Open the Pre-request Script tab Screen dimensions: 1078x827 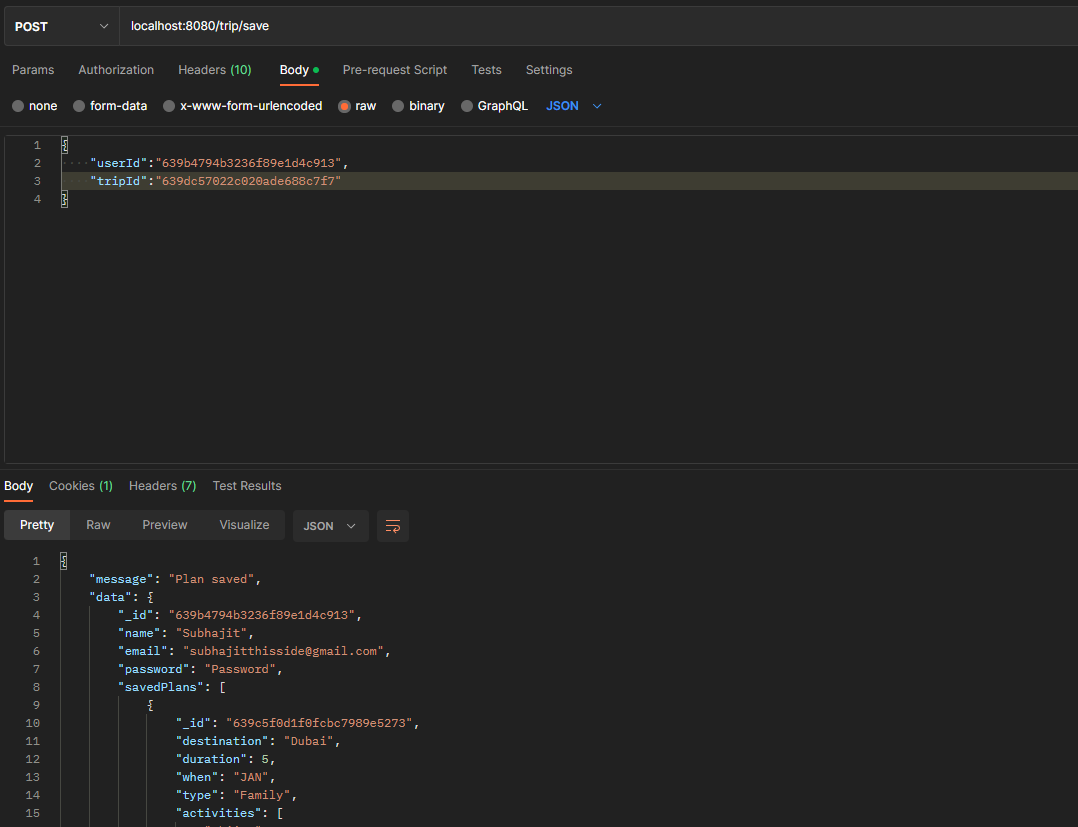point(395,70)
